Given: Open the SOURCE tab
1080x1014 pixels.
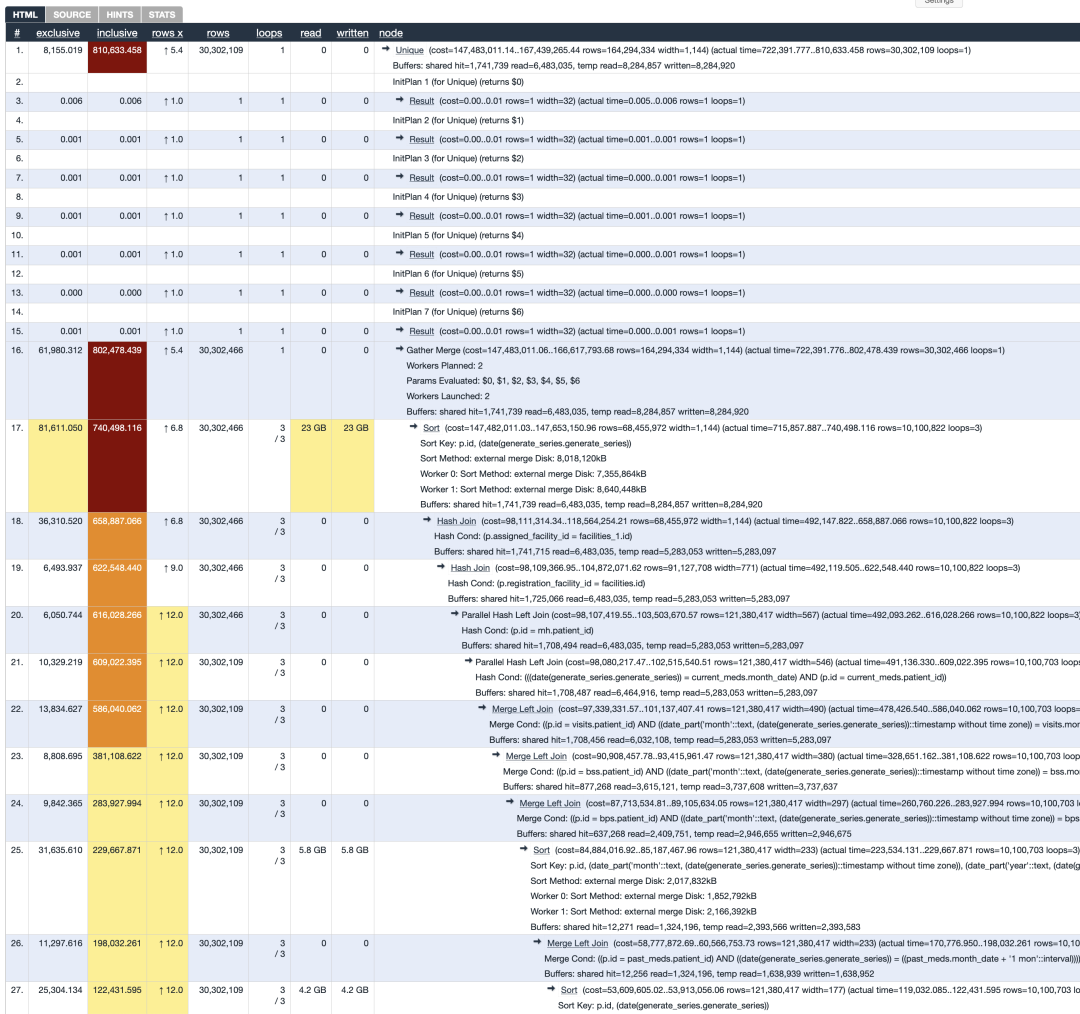Looking at the screenshot, I should [72, 14].
